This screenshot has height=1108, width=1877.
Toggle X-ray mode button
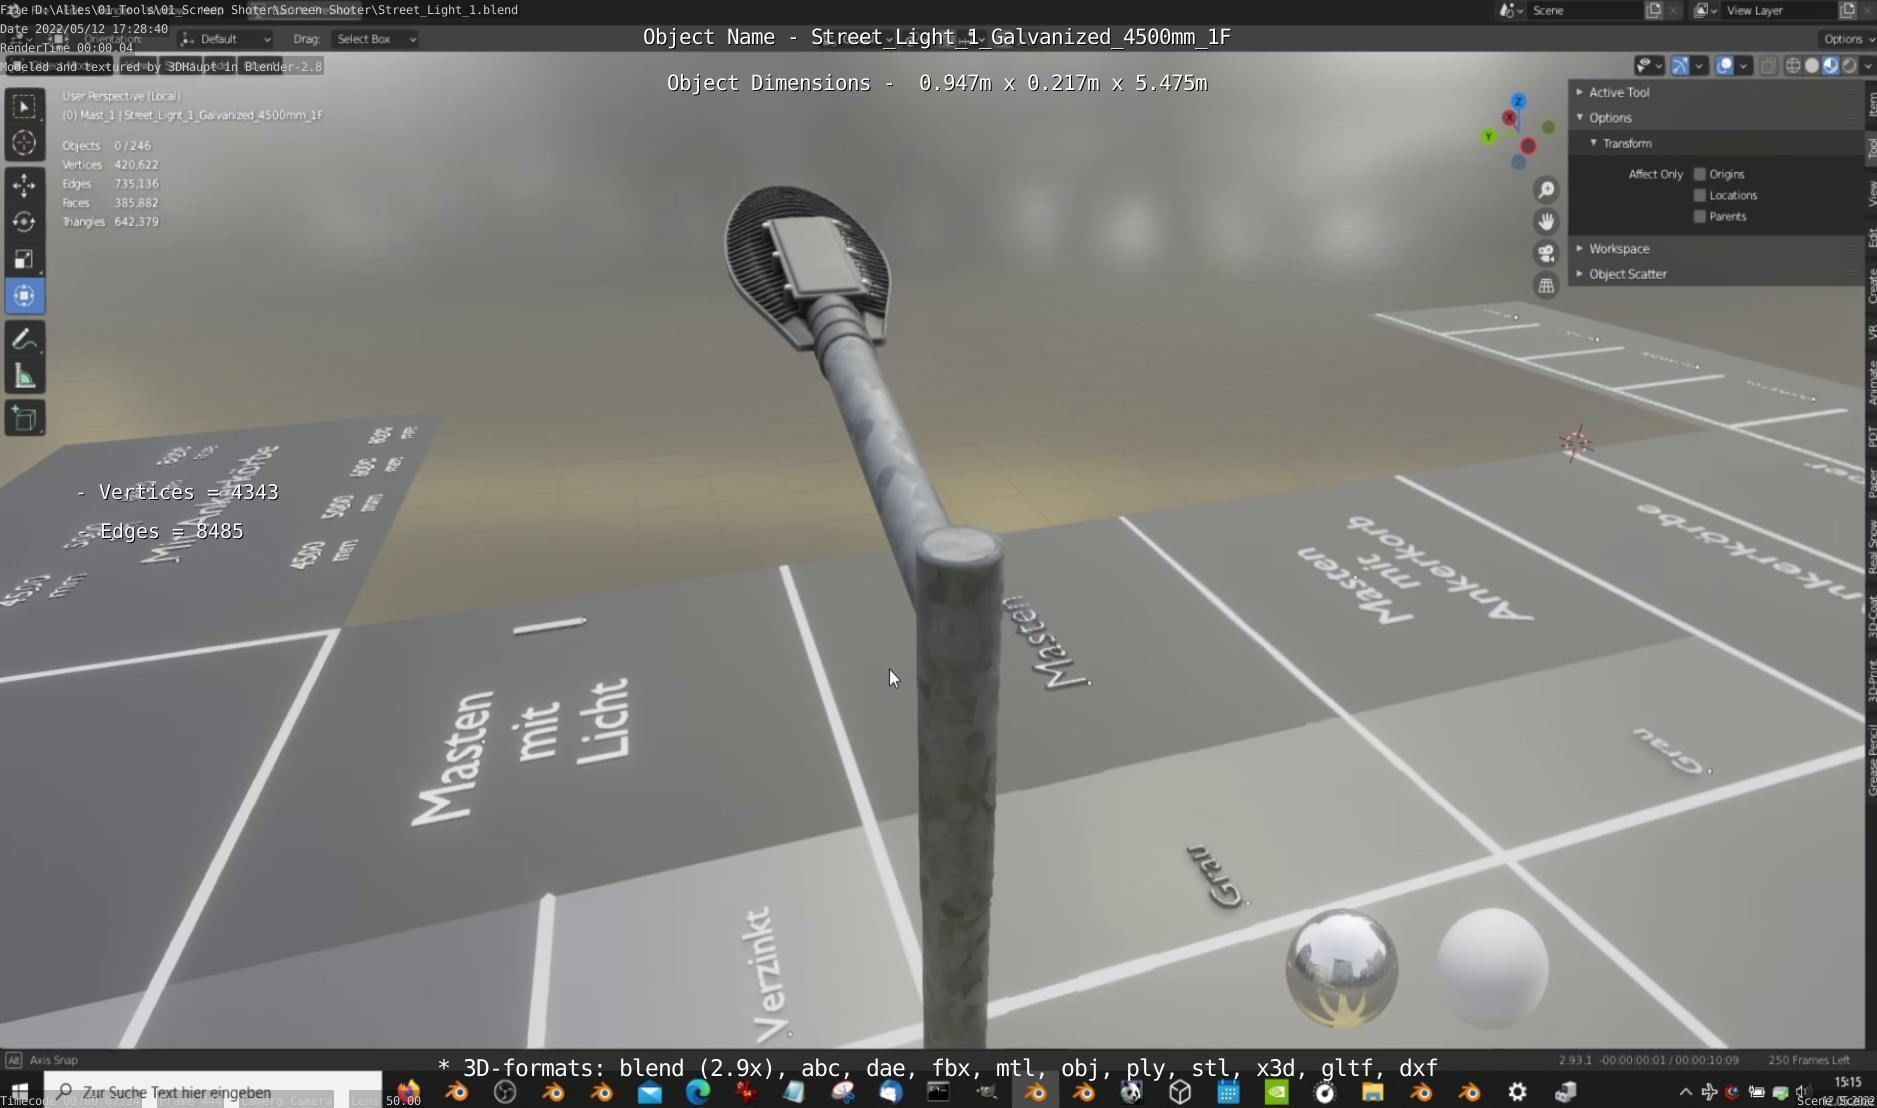click(1768, 66)
